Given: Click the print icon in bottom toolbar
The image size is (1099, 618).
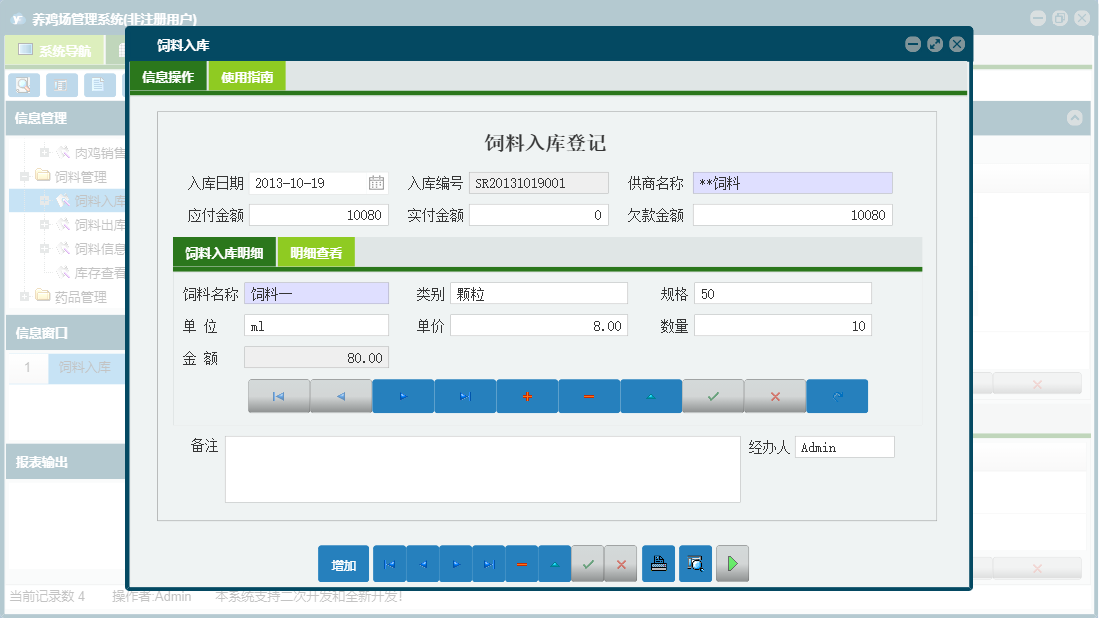Looking at the screenshot, I should pyautogui.click(x=658, y=564).
